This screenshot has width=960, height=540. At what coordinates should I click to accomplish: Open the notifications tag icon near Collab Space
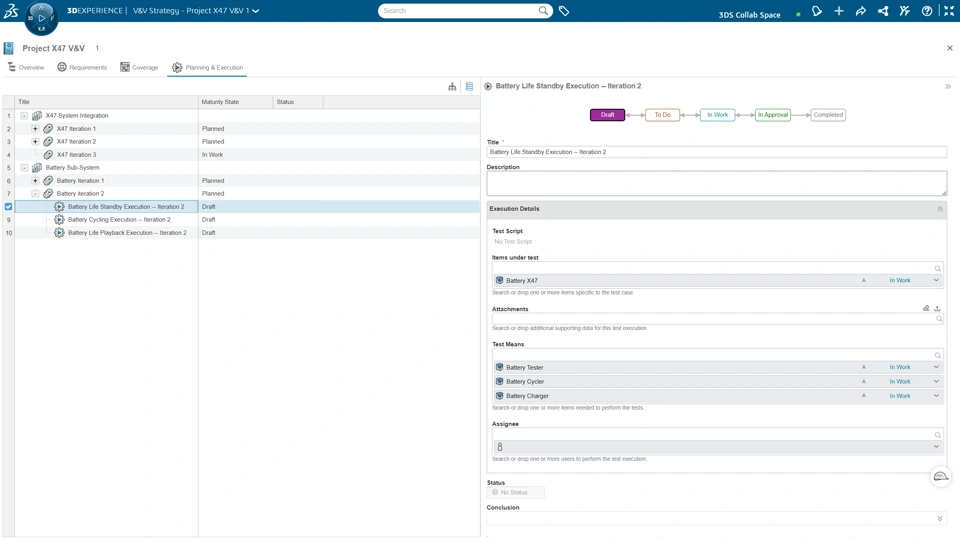[x=817, y=11]
